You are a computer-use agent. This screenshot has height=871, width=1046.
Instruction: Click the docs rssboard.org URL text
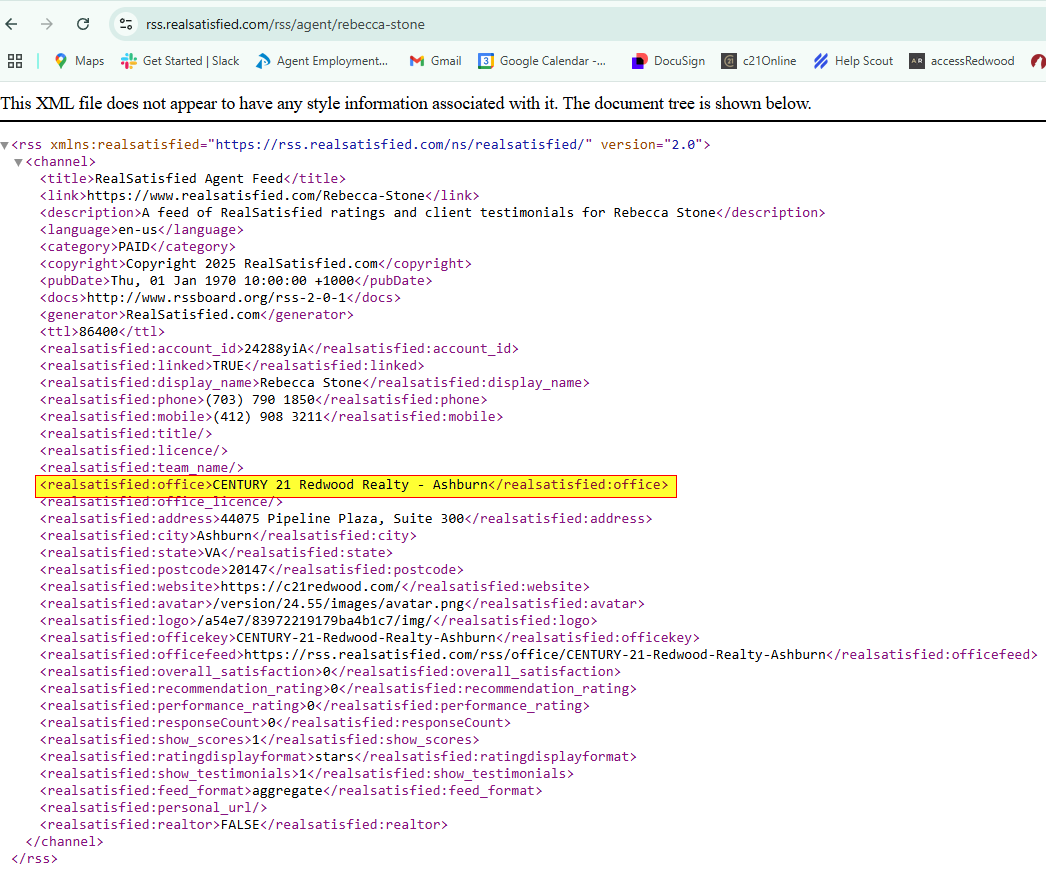click(x=216, y=298)
